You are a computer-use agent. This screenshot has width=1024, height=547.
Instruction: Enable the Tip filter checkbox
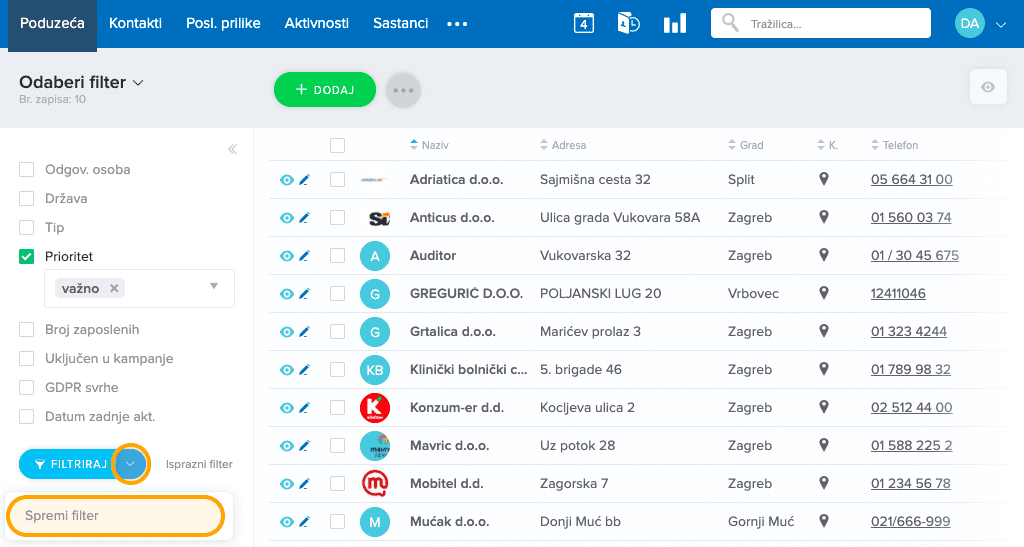26,227
